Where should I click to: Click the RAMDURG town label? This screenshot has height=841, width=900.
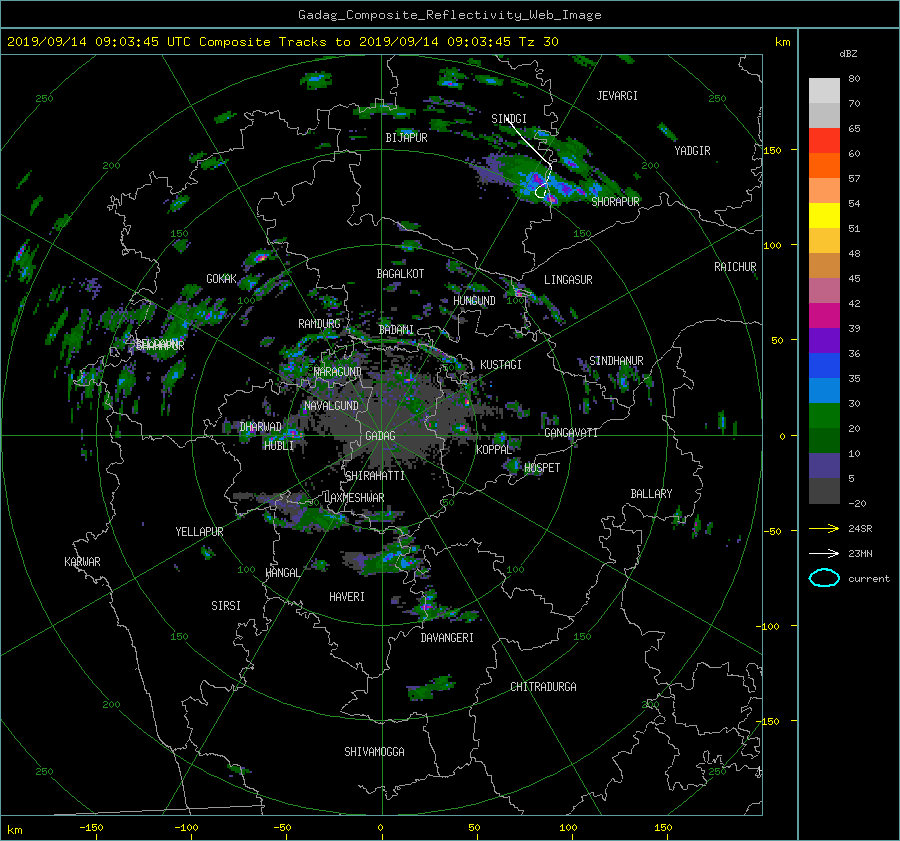319,324
